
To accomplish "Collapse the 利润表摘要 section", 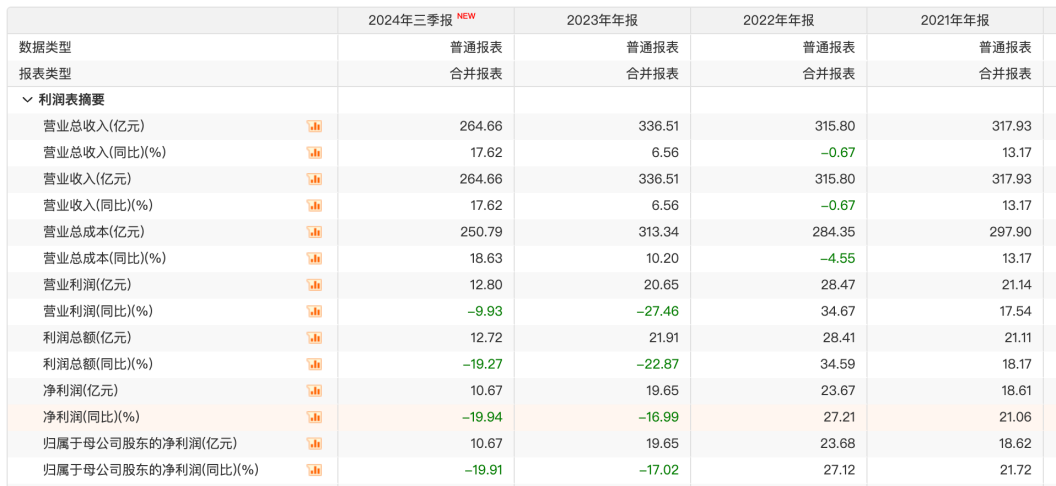I will pos(27,100).
